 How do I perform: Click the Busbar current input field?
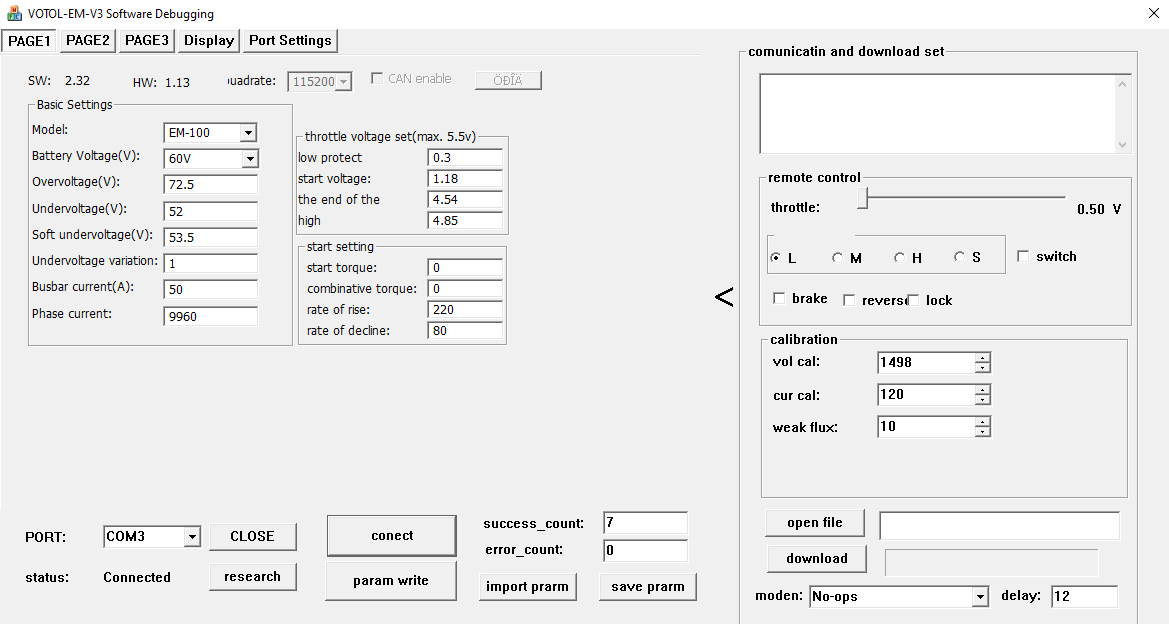point(210,289)
